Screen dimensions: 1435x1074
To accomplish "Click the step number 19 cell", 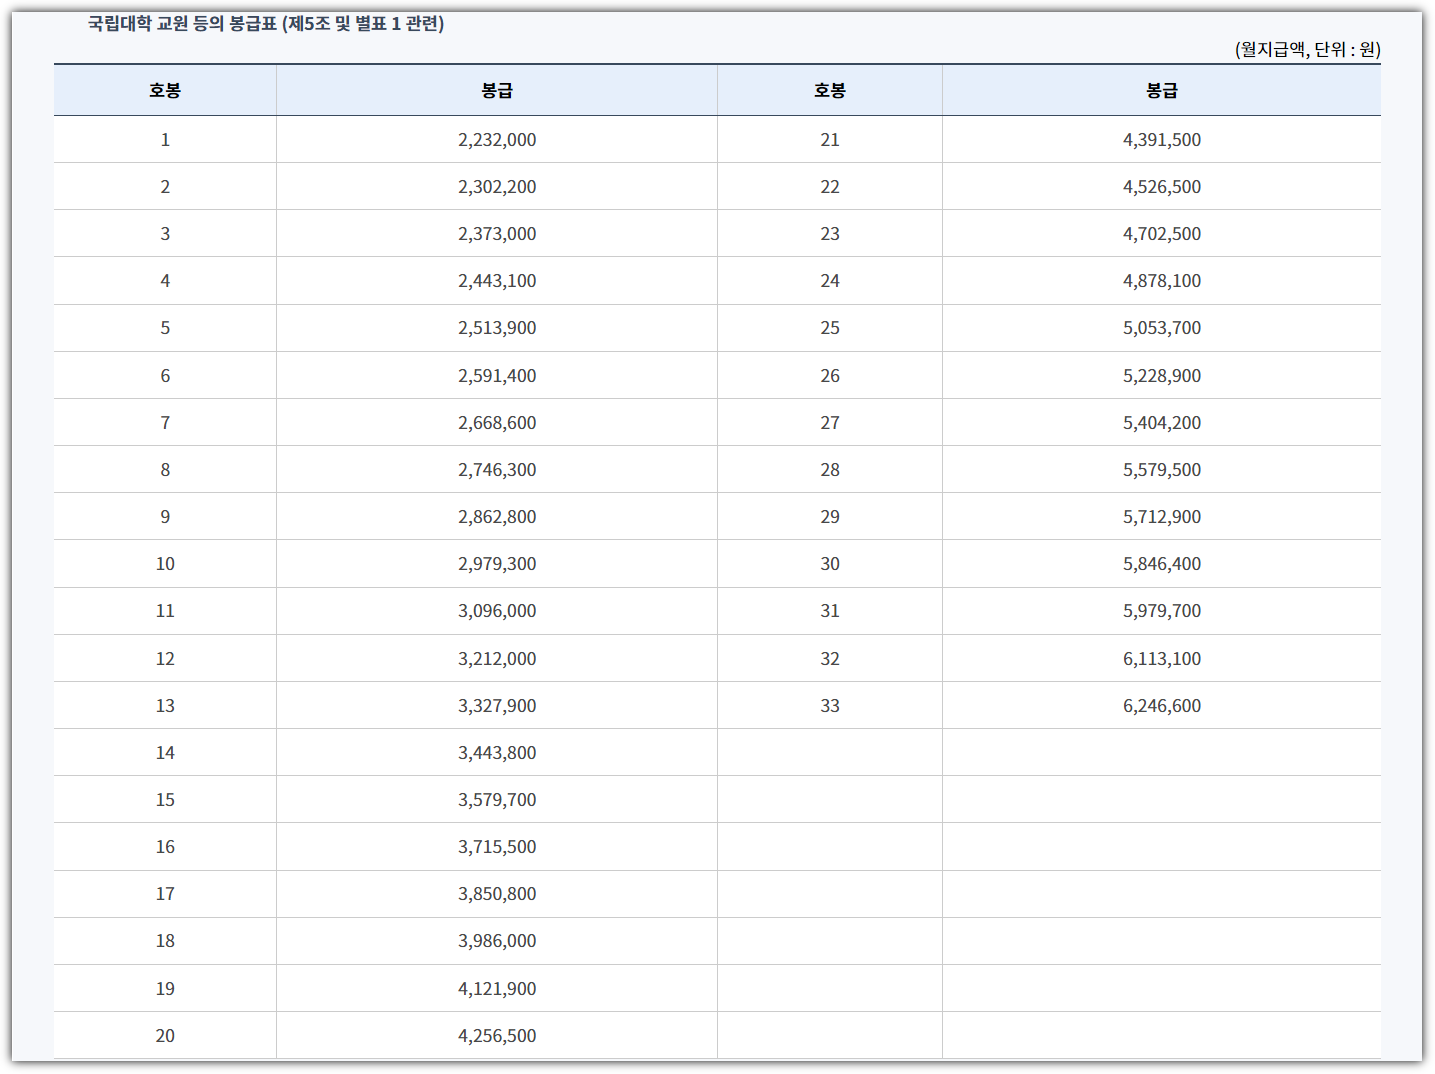I will 165,989.
